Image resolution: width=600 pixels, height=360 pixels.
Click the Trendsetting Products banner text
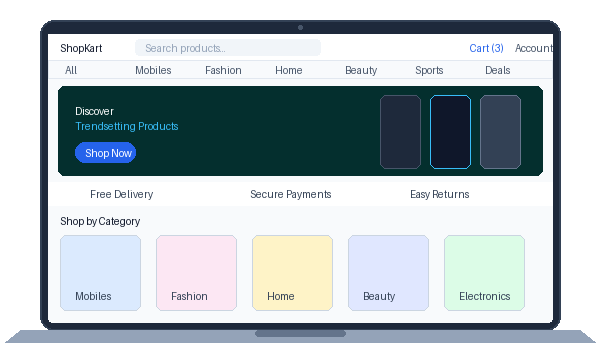coord(127,126)
